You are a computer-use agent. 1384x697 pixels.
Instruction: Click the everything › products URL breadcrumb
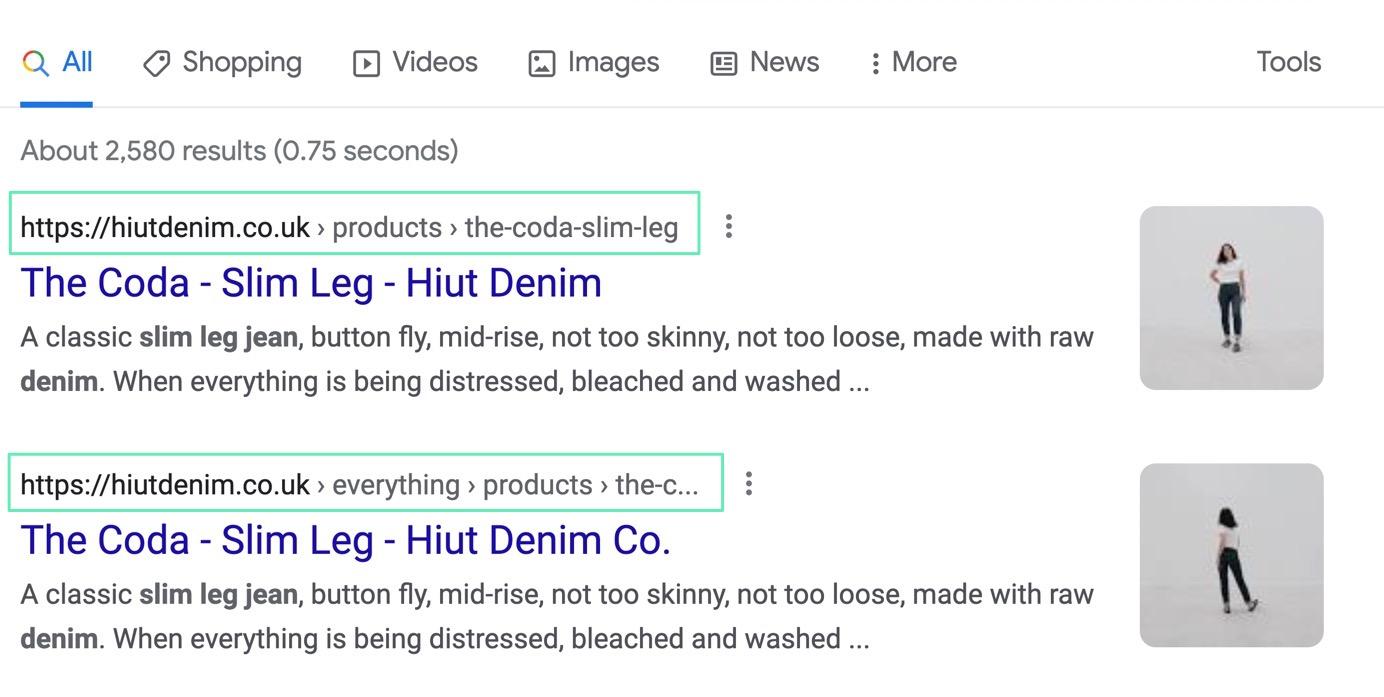(359, 484)
